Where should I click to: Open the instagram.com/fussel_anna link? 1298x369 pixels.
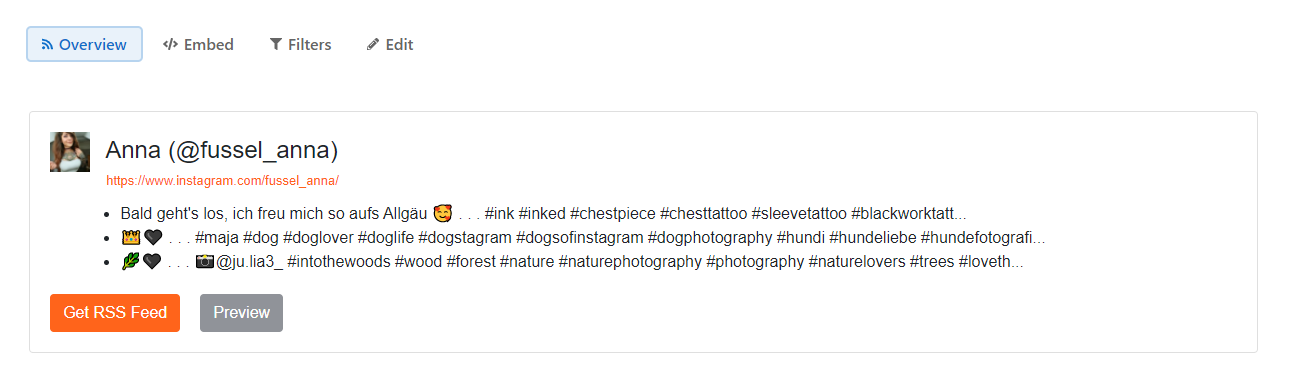click(x=222, y=181)
